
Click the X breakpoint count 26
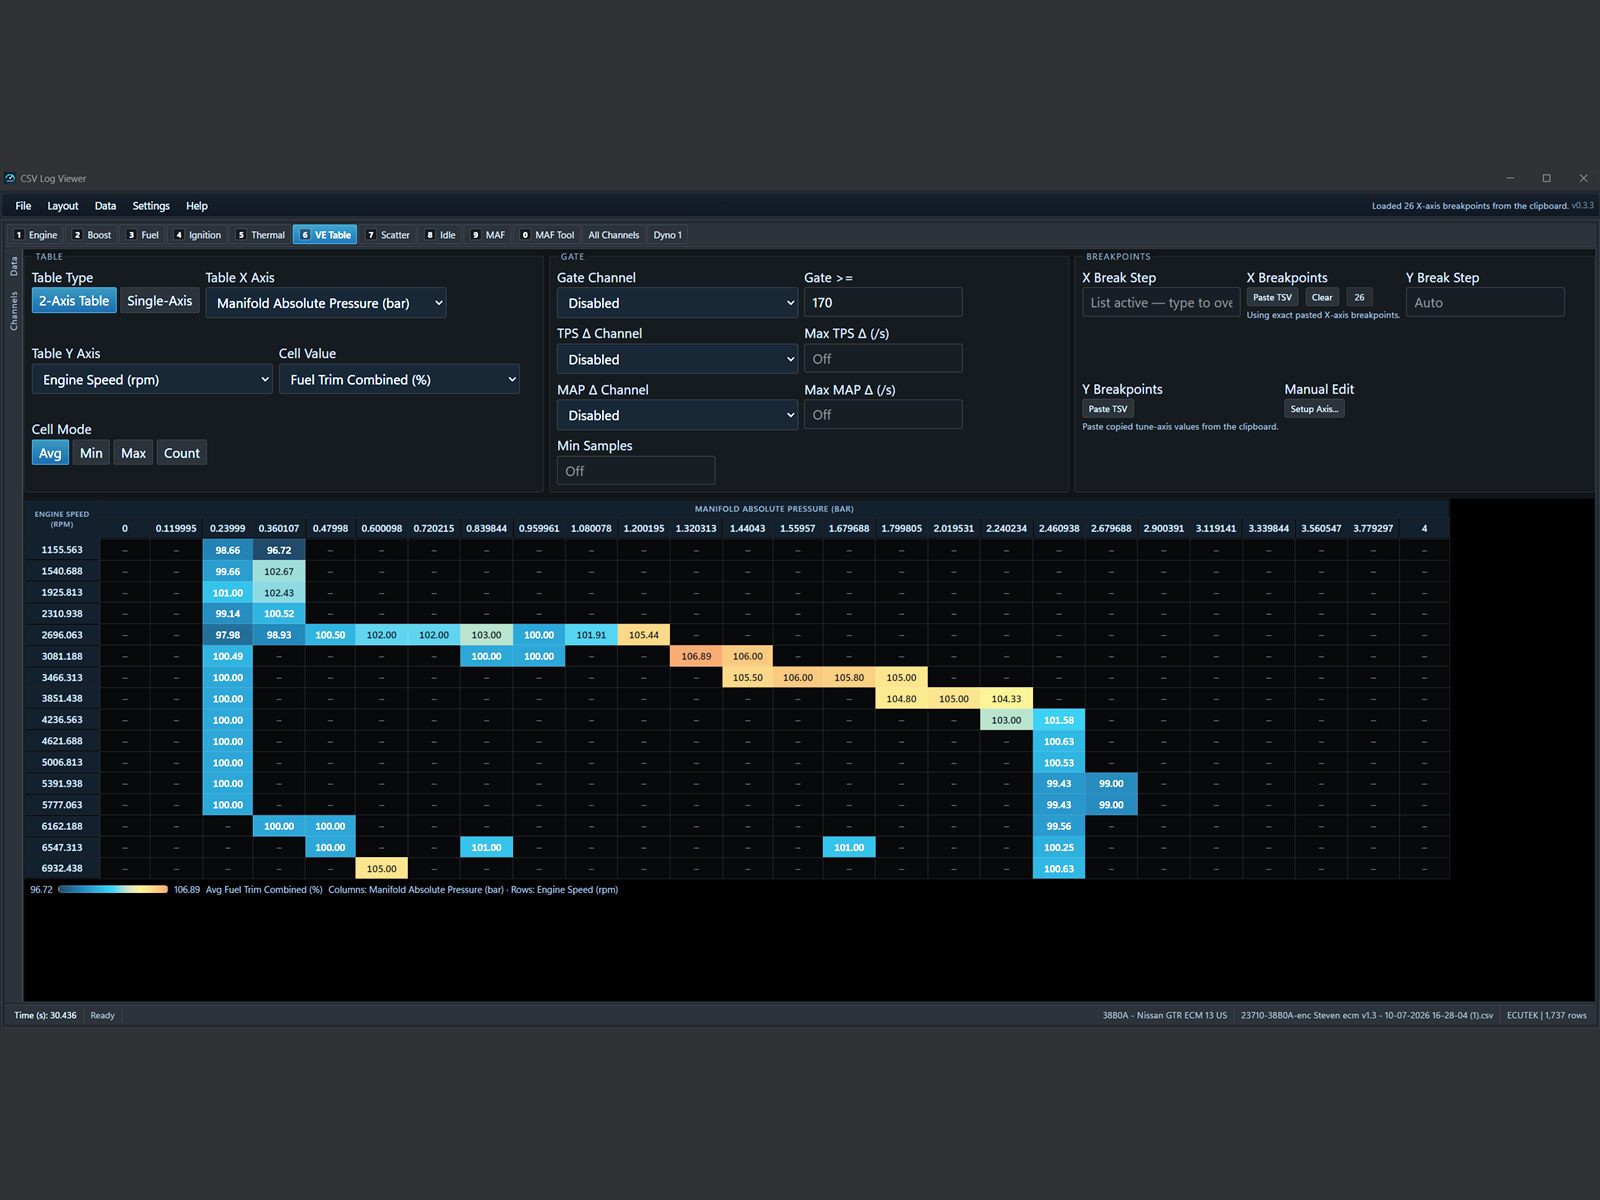(x=1359, y=297)
